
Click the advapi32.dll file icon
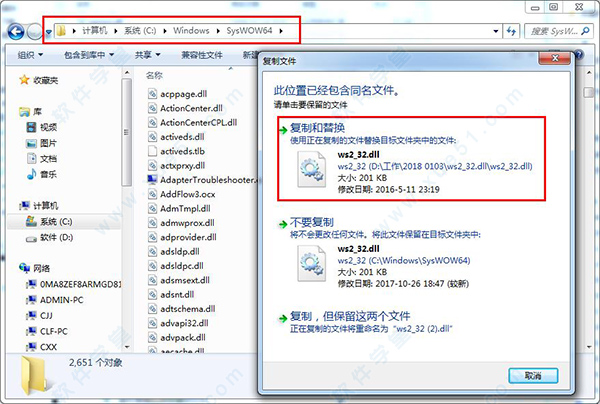click(152, 323)
